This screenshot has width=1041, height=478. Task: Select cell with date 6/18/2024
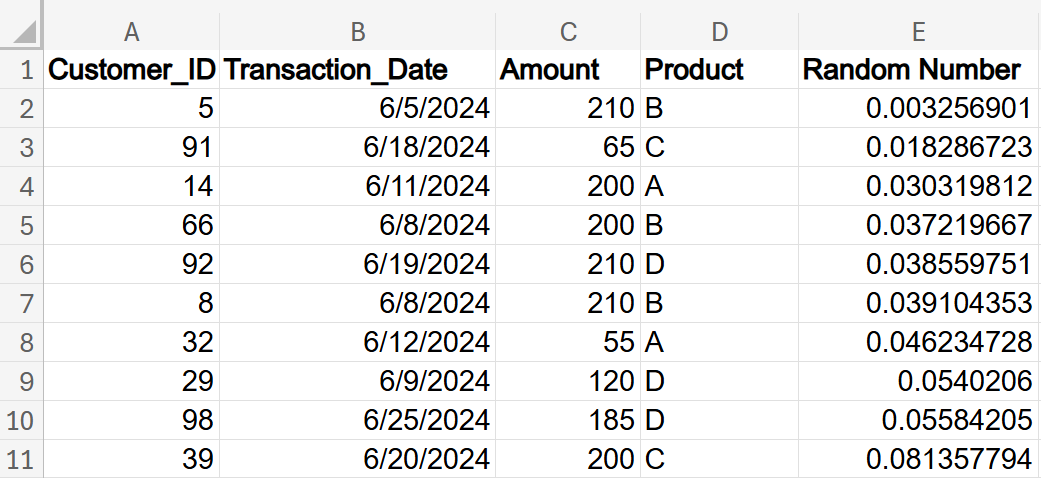(357, 148)
